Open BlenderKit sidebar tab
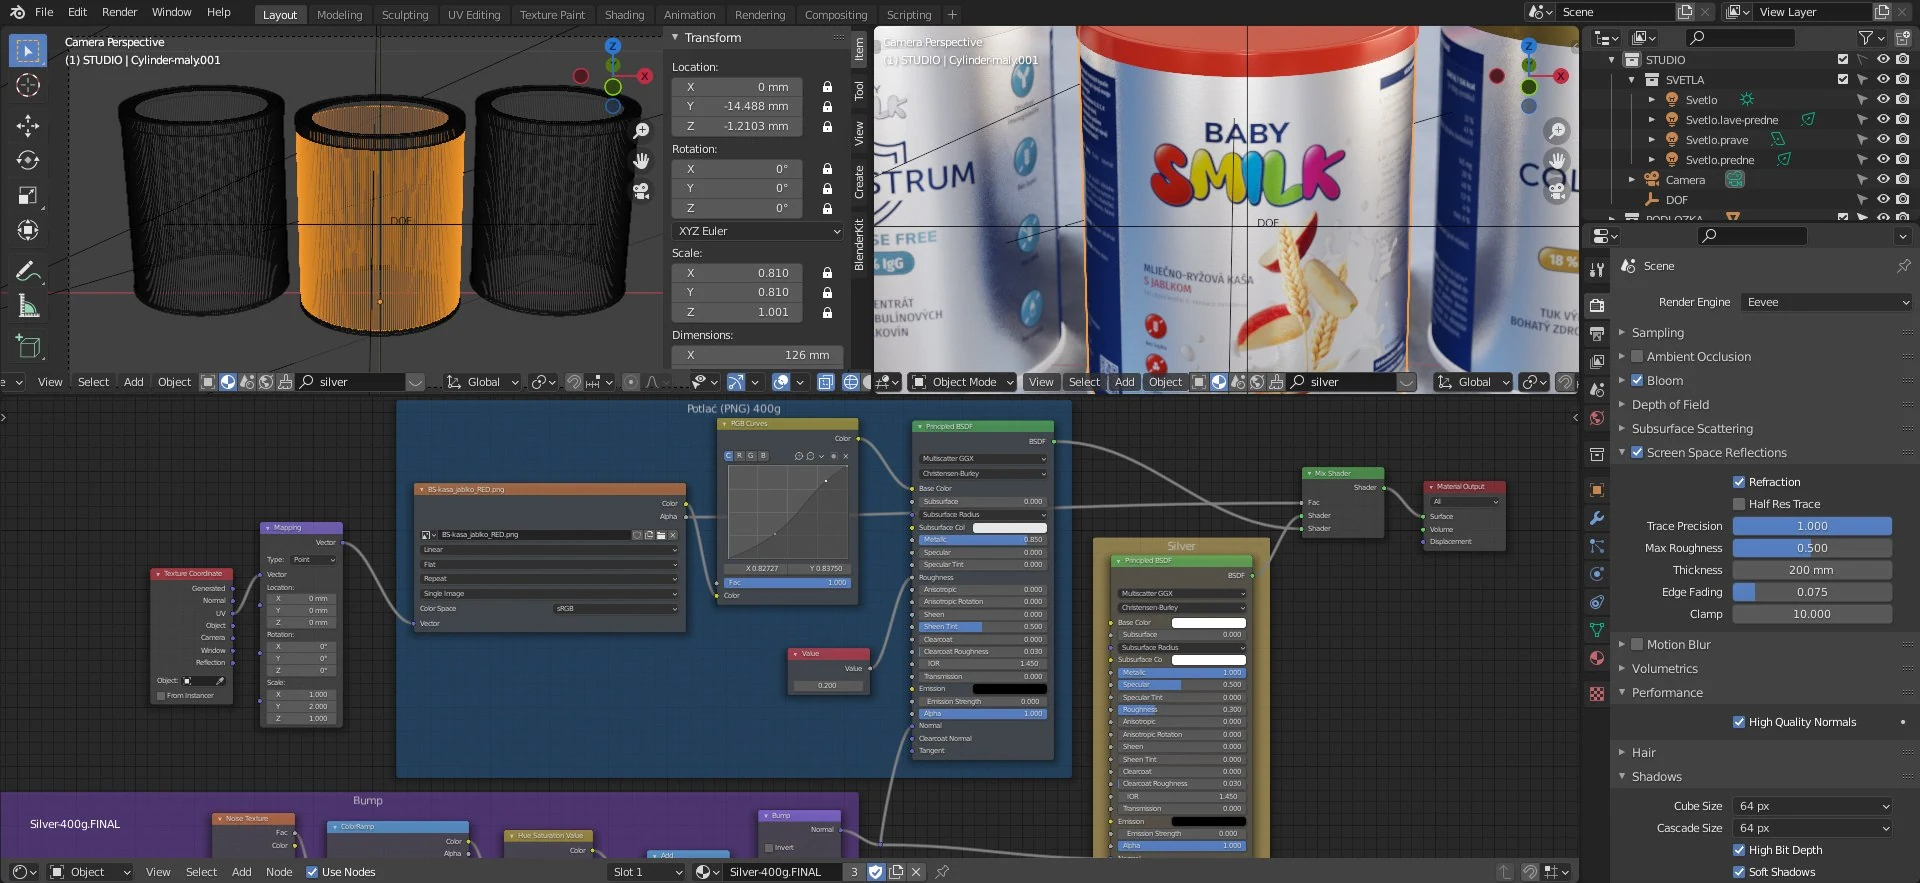 [859, 245]
